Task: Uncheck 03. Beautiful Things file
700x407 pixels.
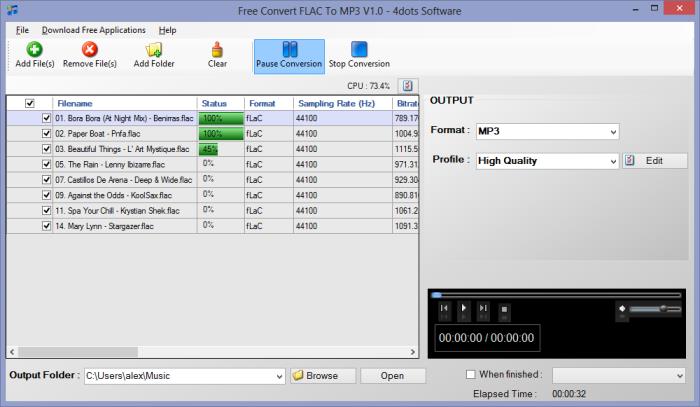Action: click(46, 149)
